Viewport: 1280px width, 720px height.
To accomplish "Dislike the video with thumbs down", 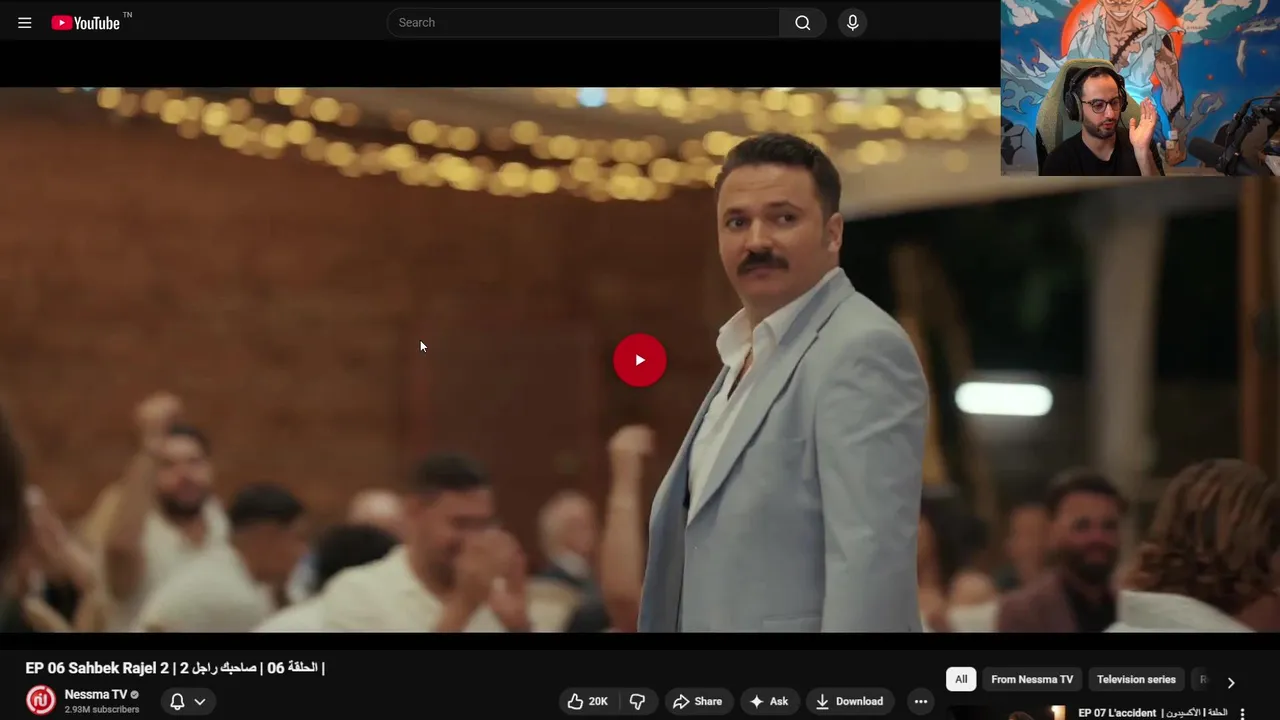I will (x=638, y=701).
